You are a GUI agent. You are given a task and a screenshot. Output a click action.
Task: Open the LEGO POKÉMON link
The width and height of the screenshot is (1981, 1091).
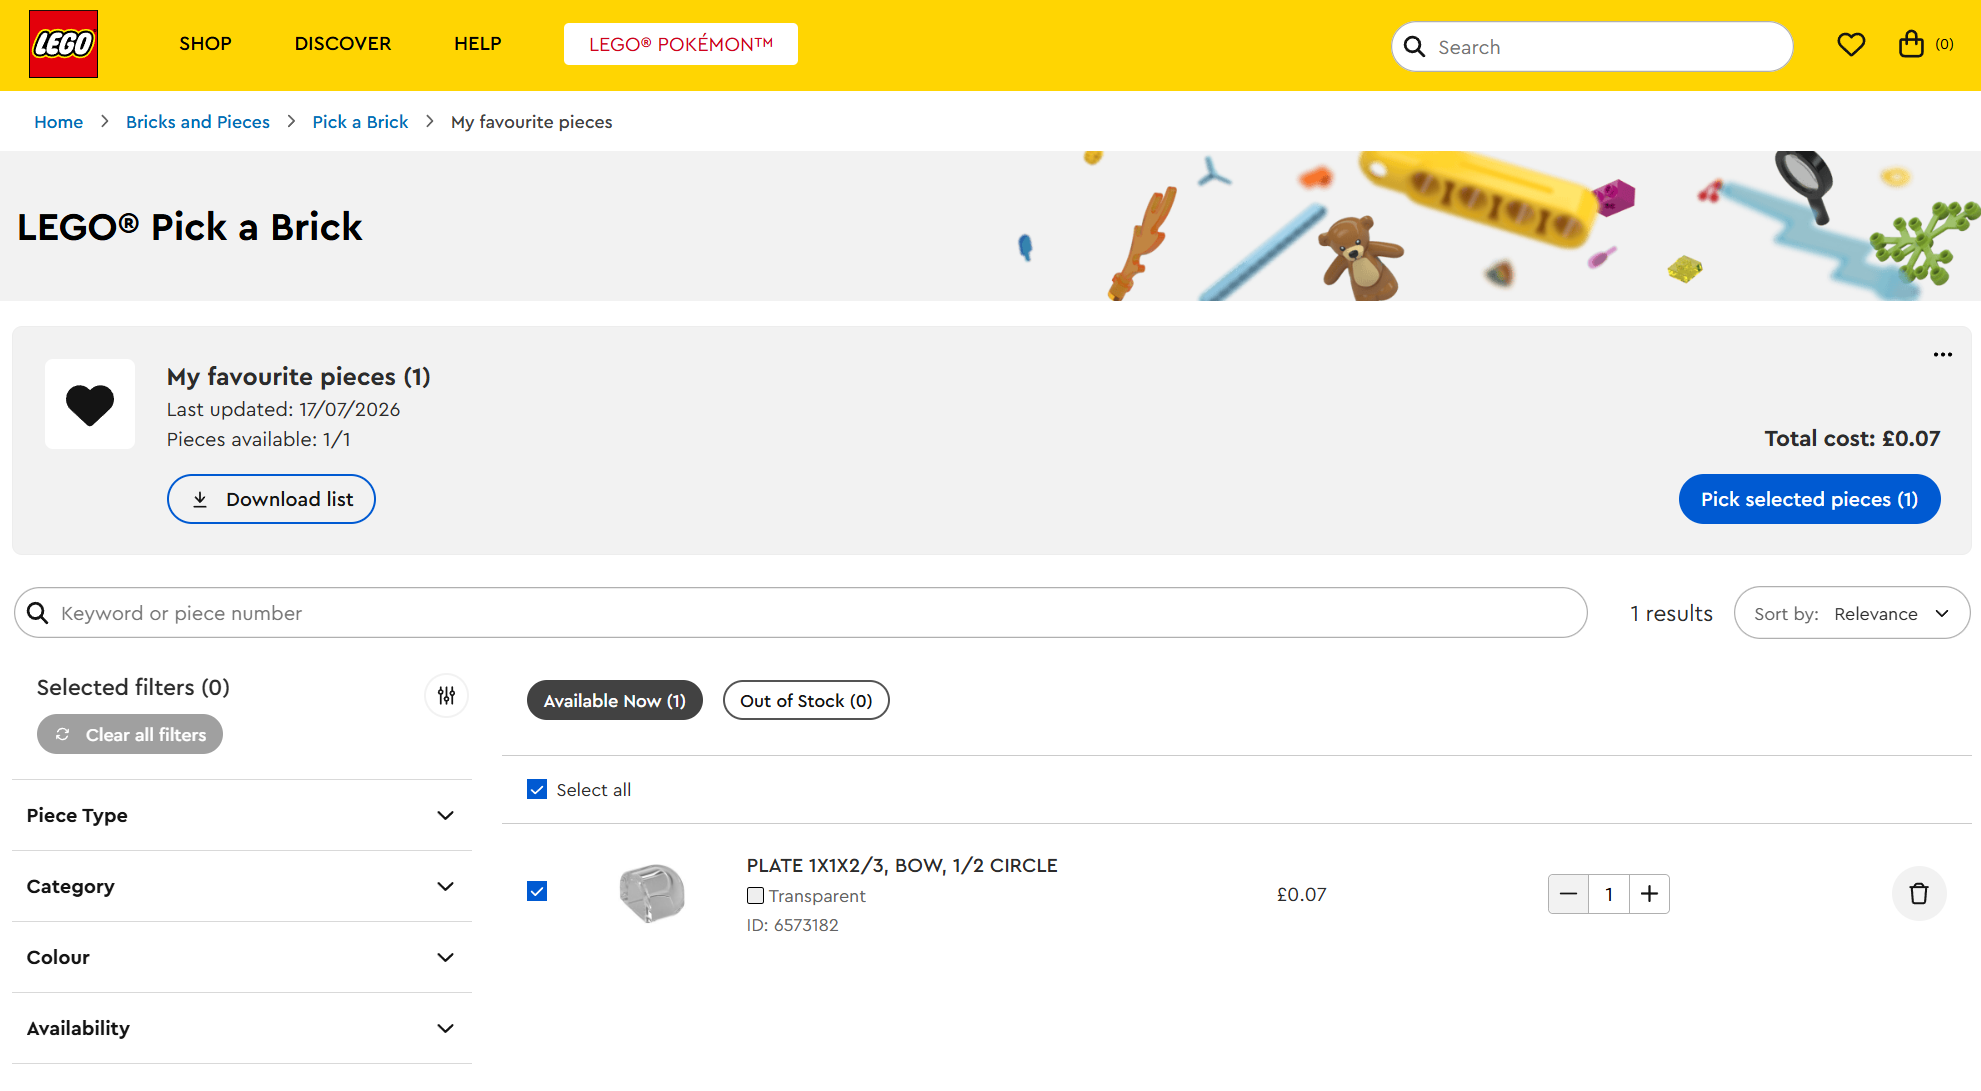(681, 44)
